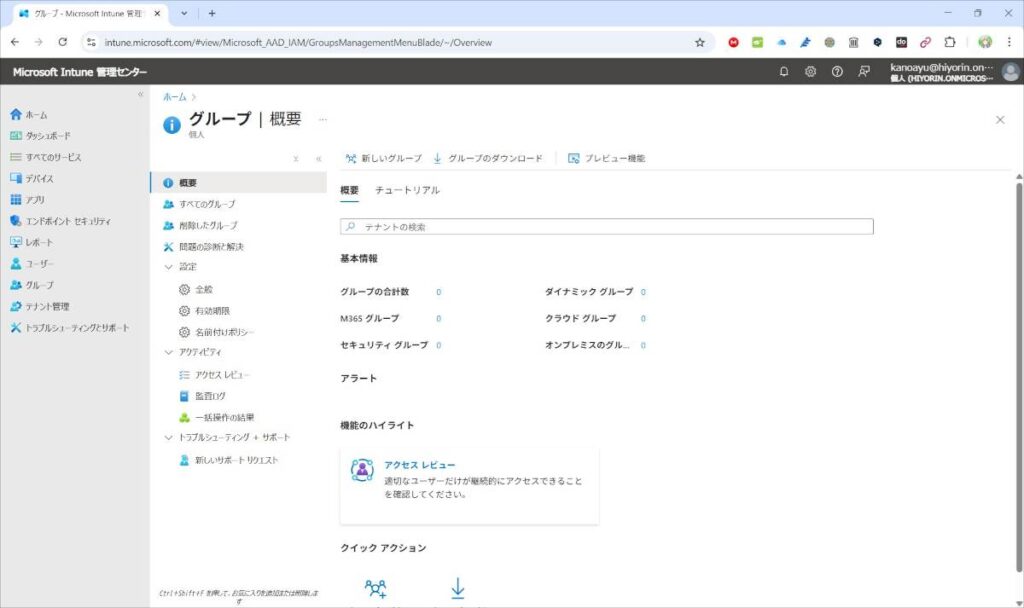Collapse the トラブルシューティング + サポート section
Image resolution: width=1024 pixels, height=608 pixels.
coord(168,438)
